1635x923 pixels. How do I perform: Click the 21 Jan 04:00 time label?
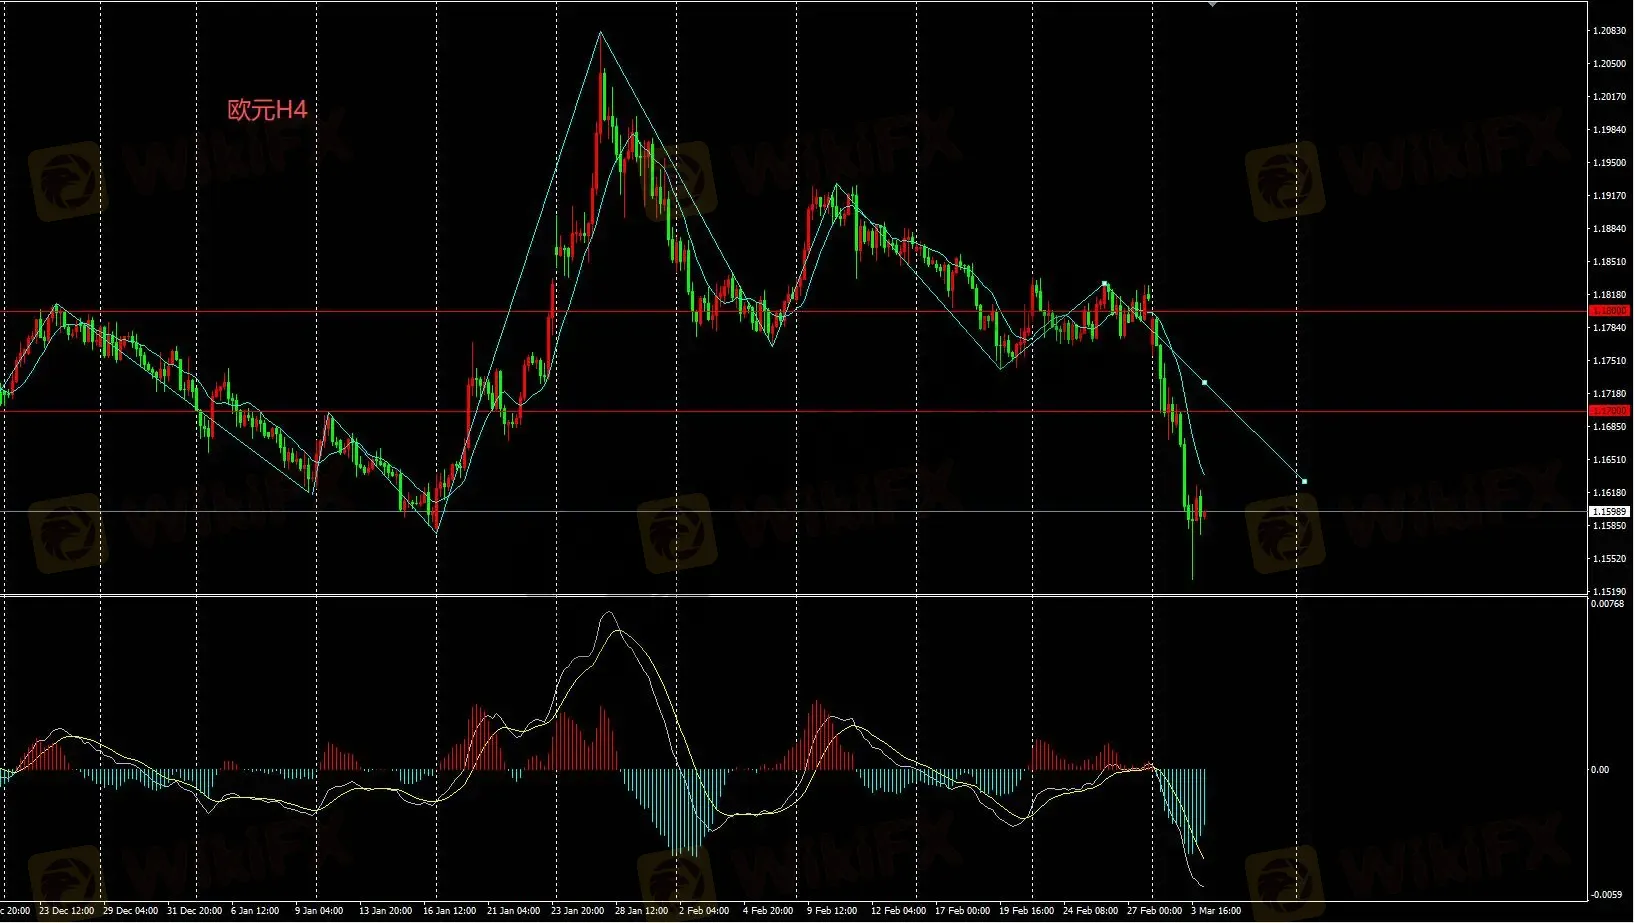click(514, 911)
